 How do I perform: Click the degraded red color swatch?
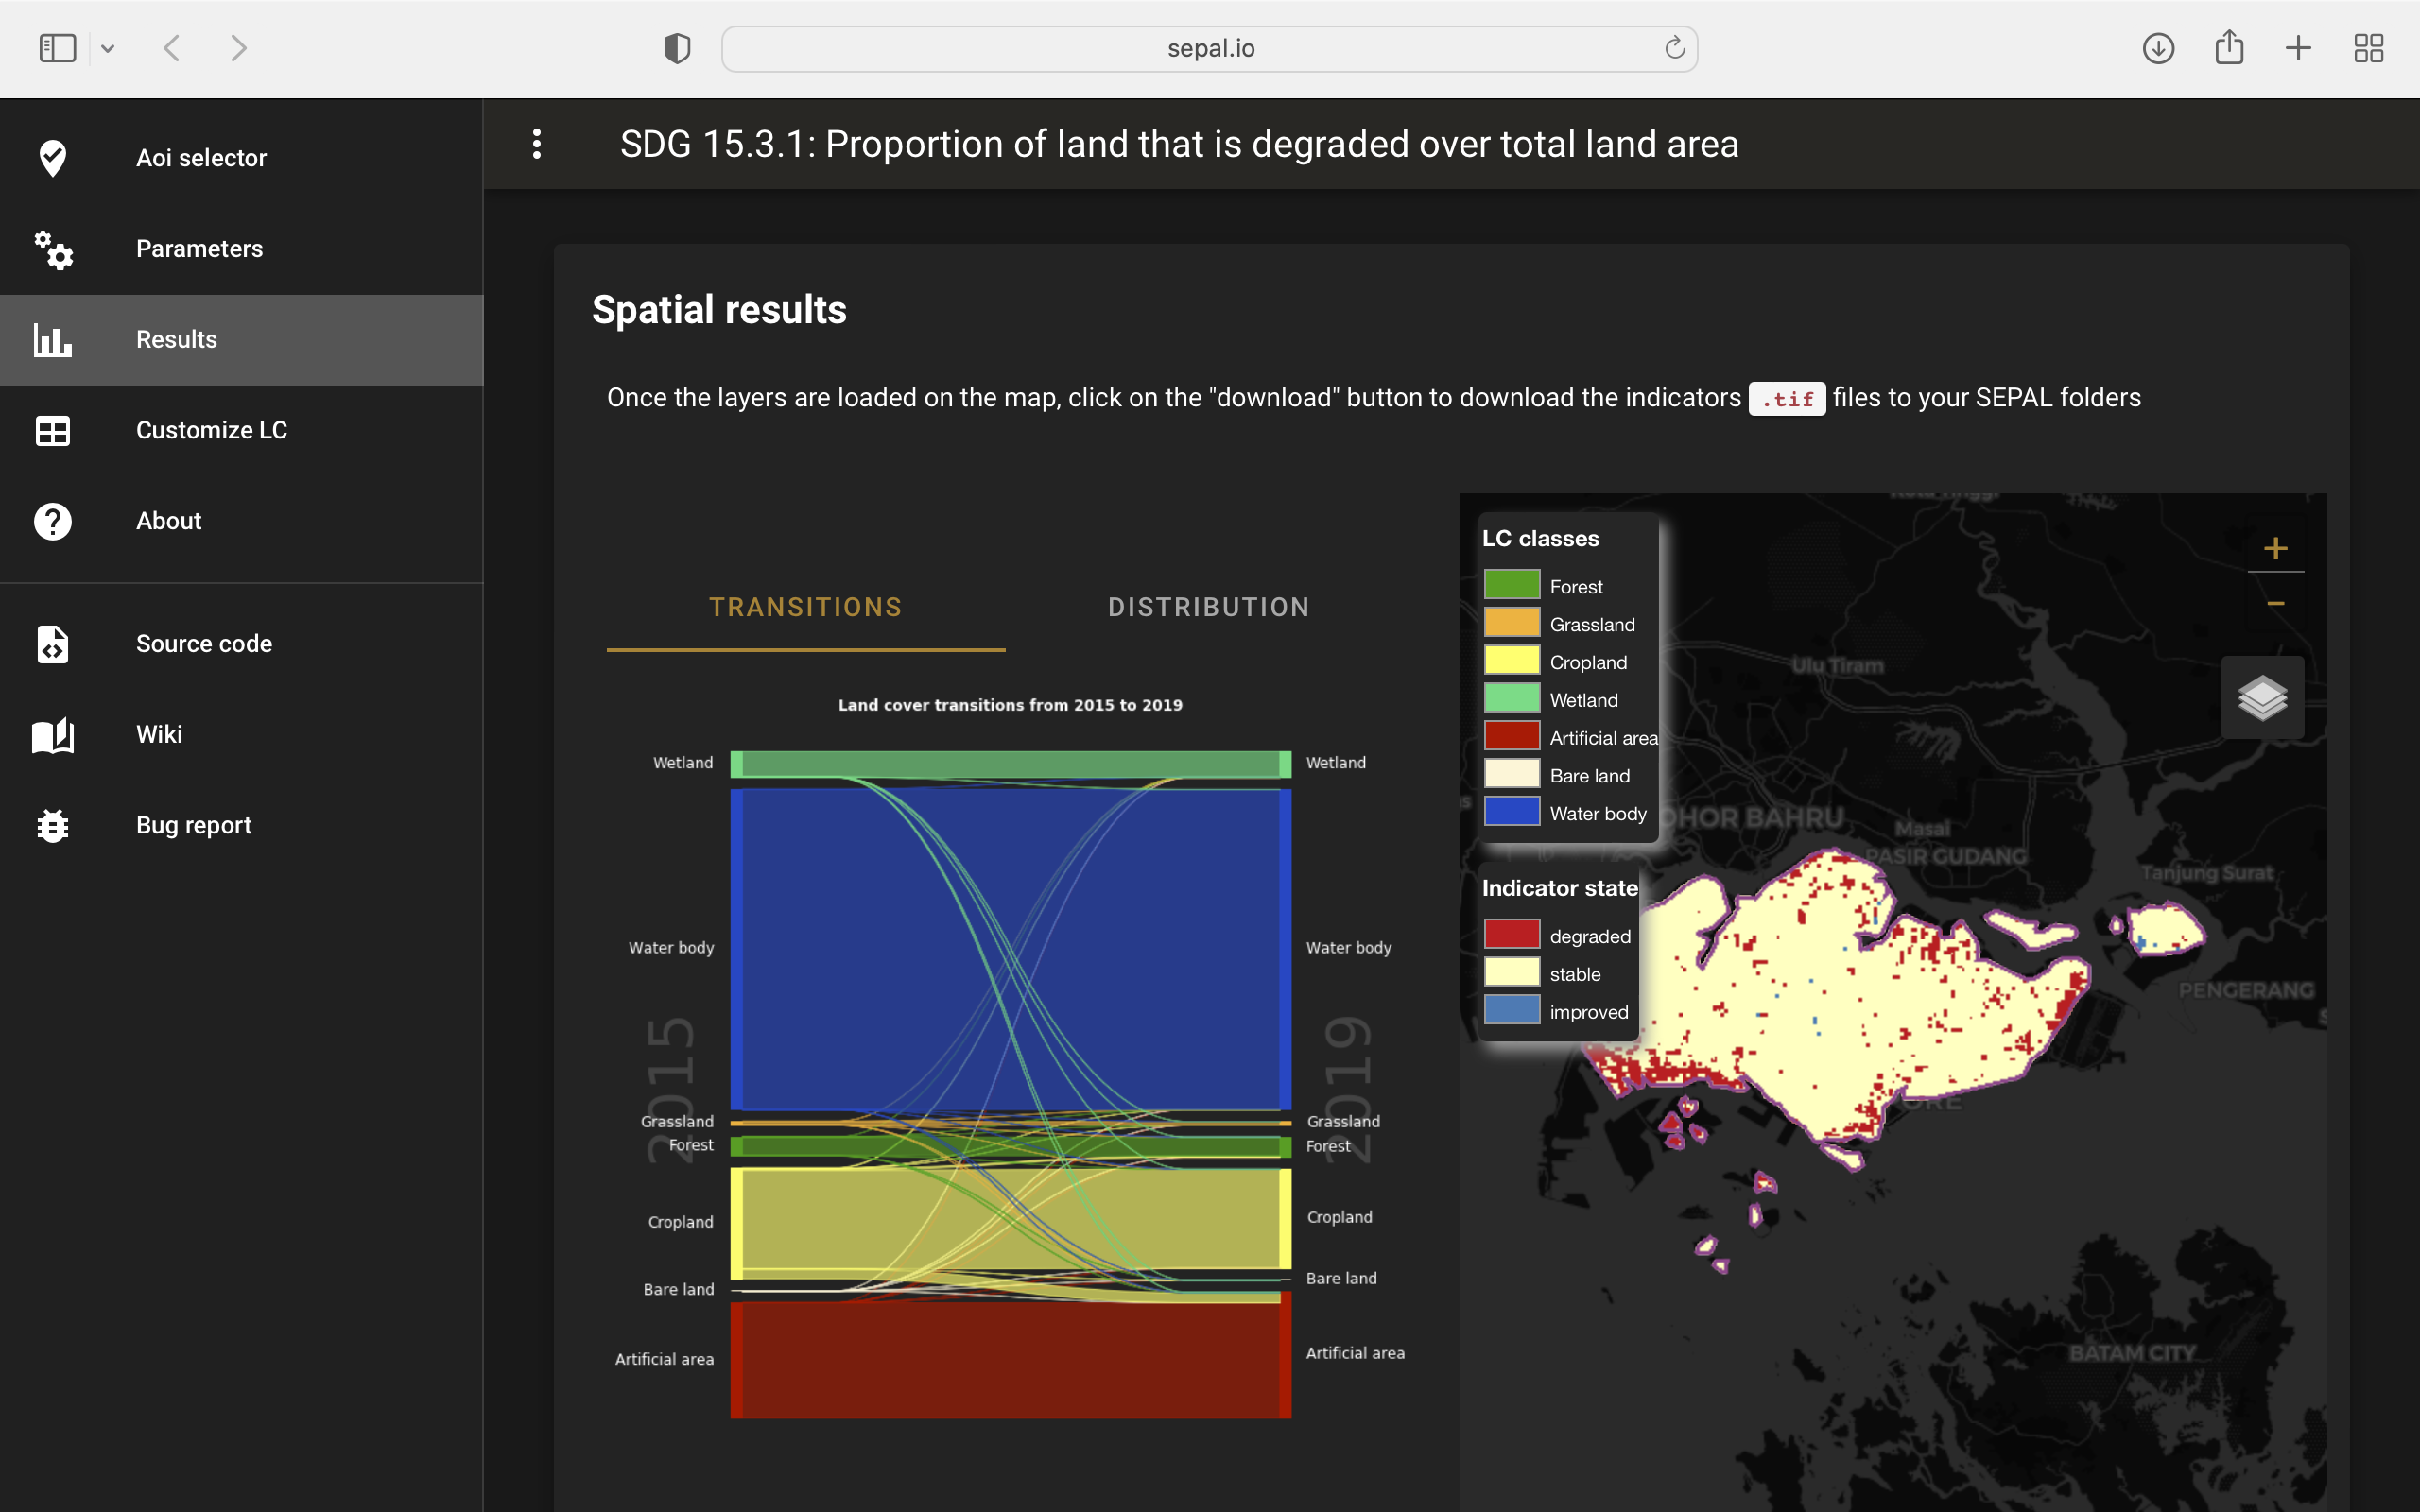pyautogui.click(x=1511, y=935)
